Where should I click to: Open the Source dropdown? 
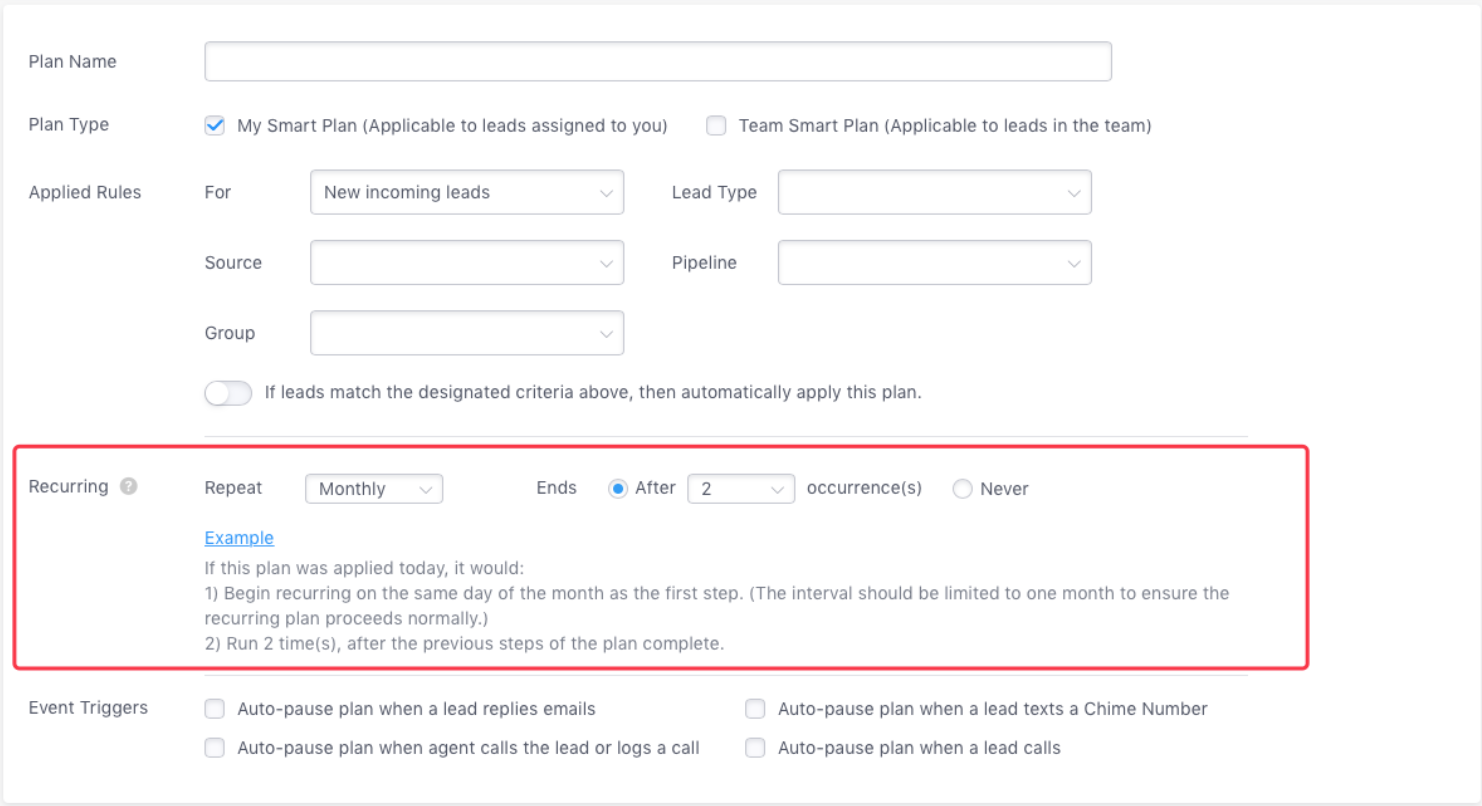(467, 263)
